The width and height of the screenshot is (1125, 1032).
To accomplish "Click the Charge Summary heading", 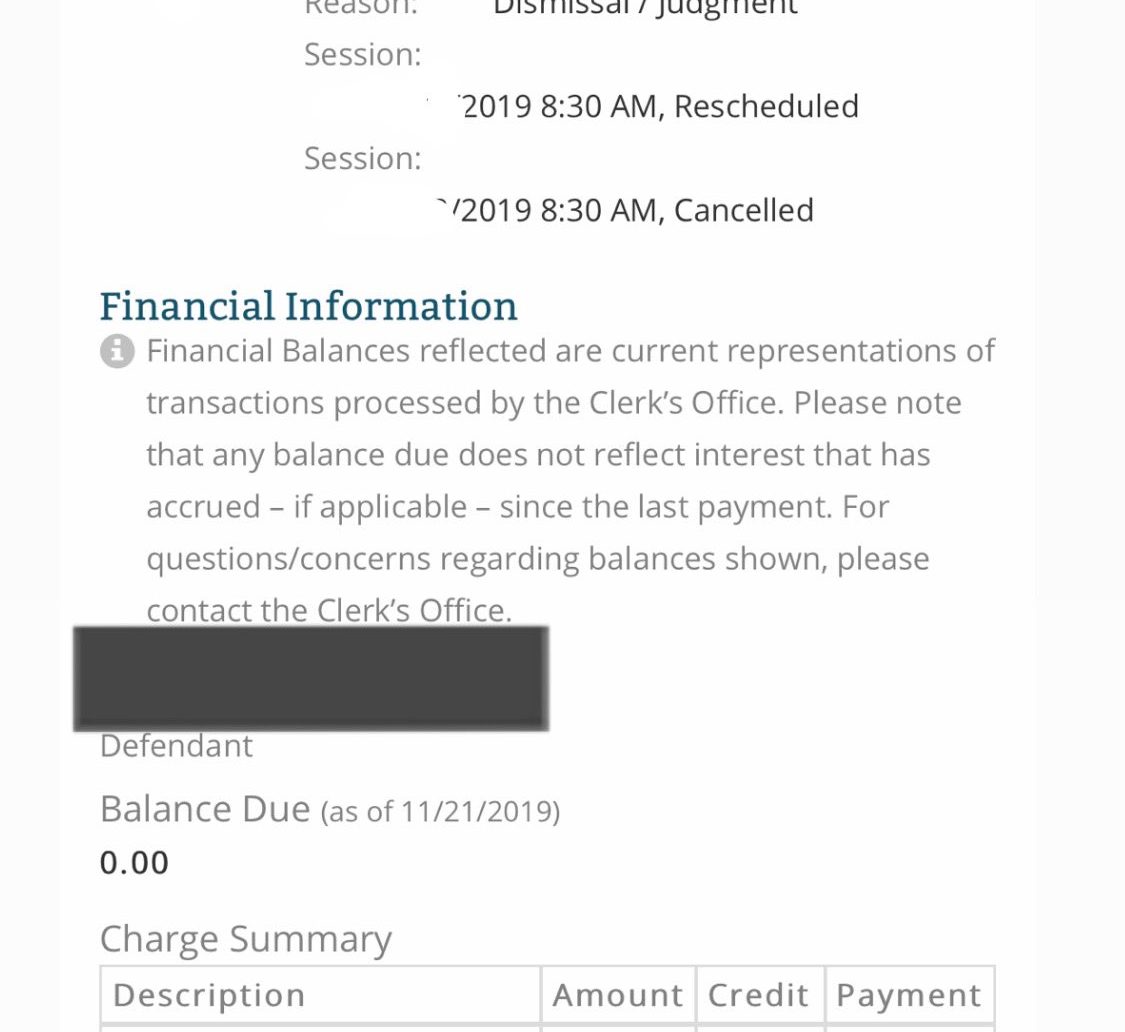I will 246,939.
